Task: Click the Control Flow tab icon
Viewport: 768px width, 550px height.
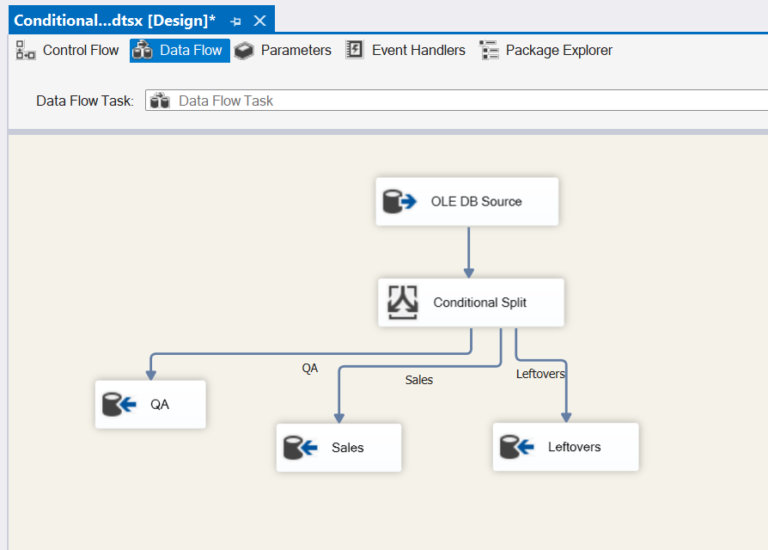Action: (26, 50)
